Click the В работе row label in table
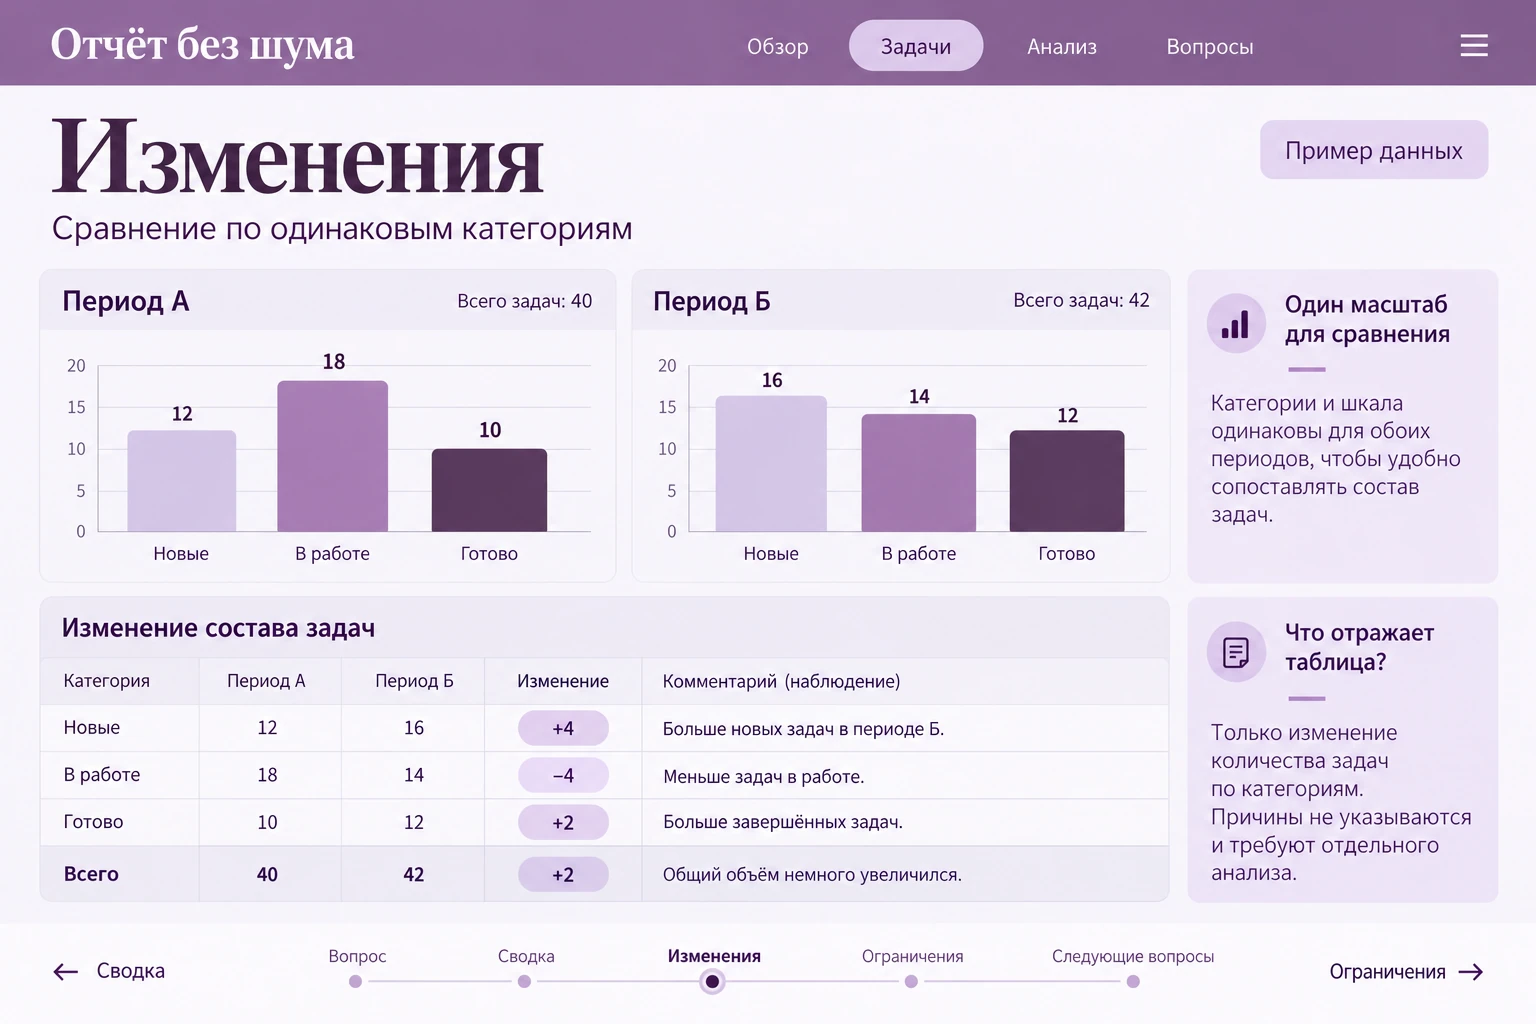Image resolution: width=1536 pixels, height=1024 pixels. coord(101,775)
